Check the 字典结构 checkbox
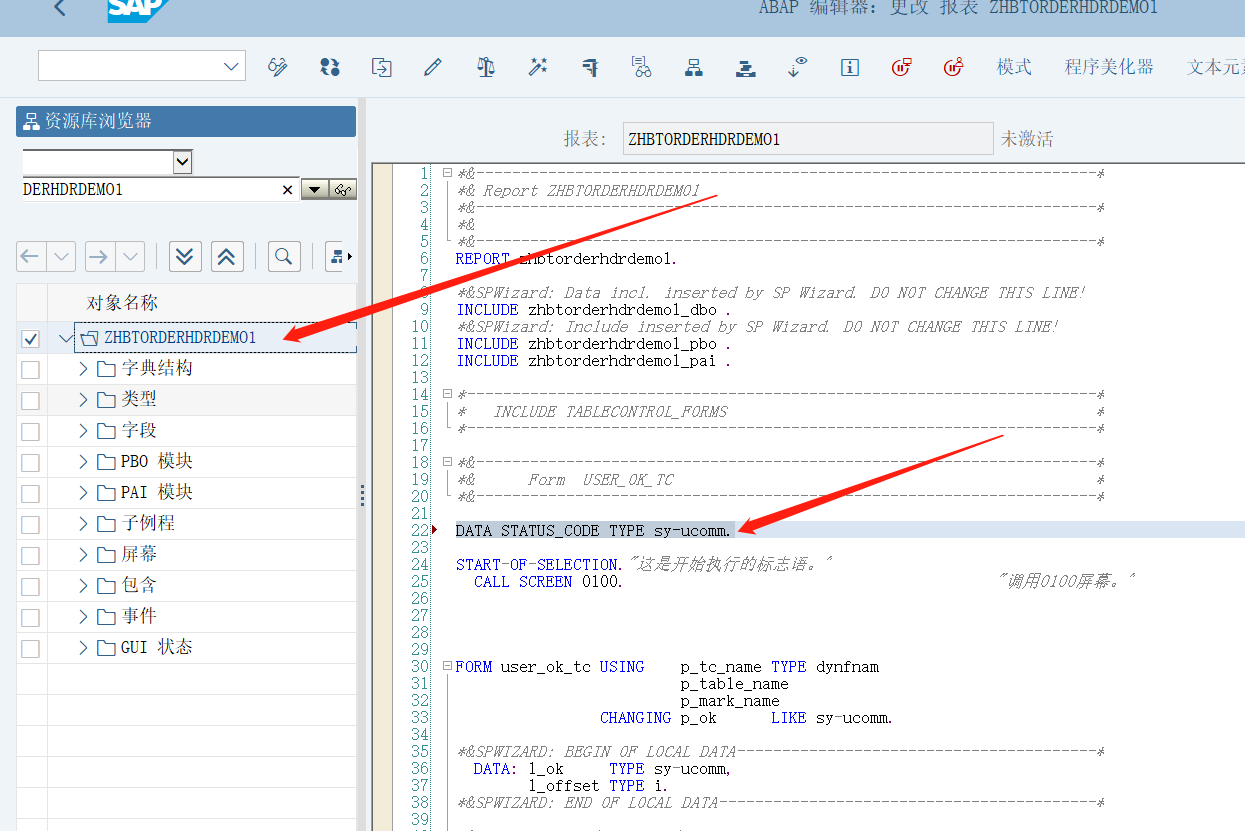 (x=29, y=368)
